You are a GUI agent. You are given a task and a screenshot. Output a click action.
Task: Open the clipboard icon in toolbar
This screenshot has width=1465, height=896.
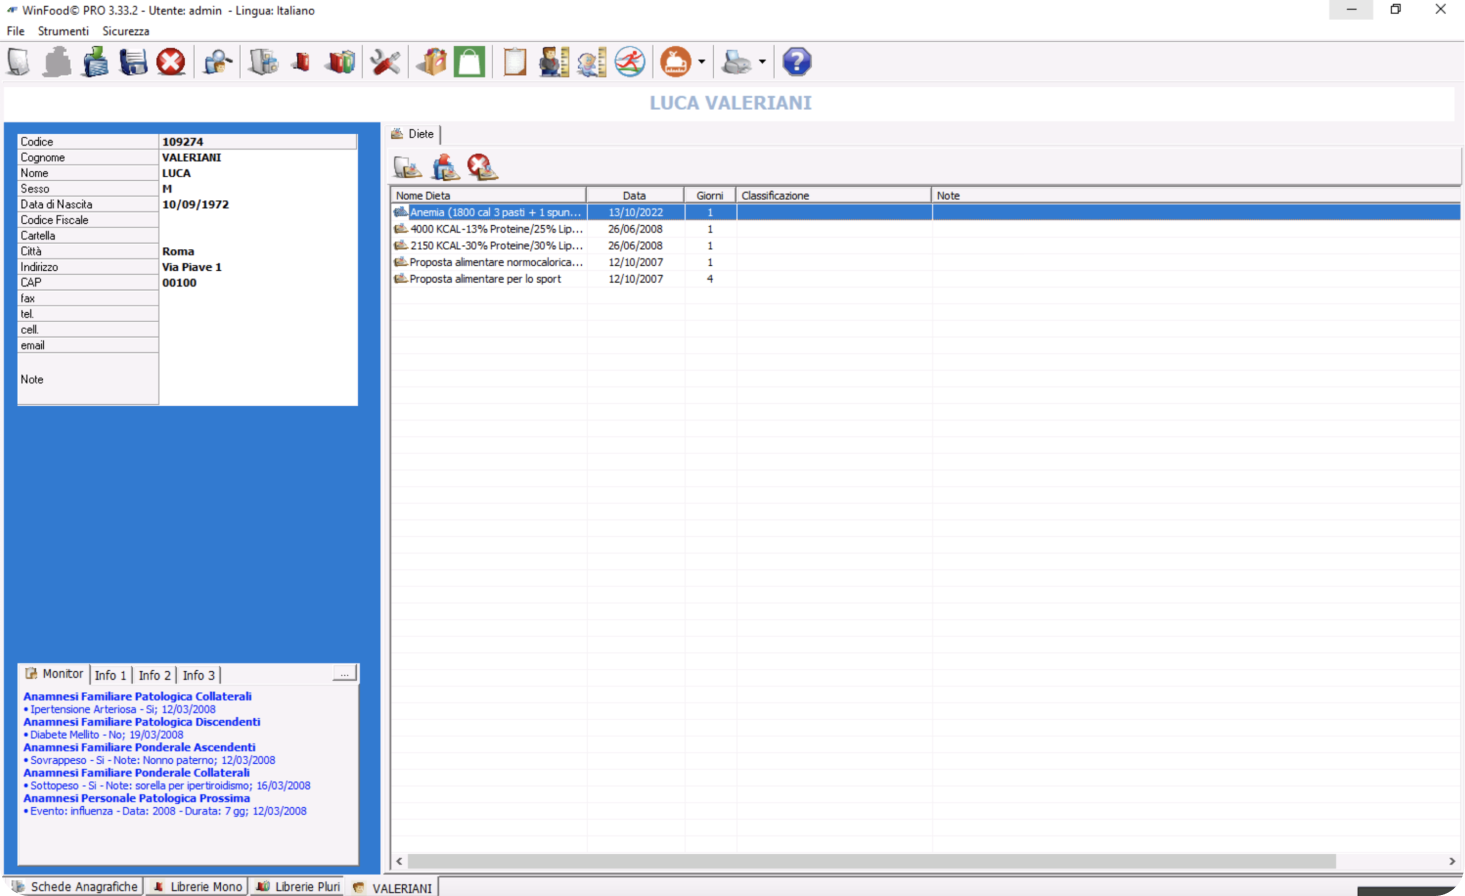(514, 62)
